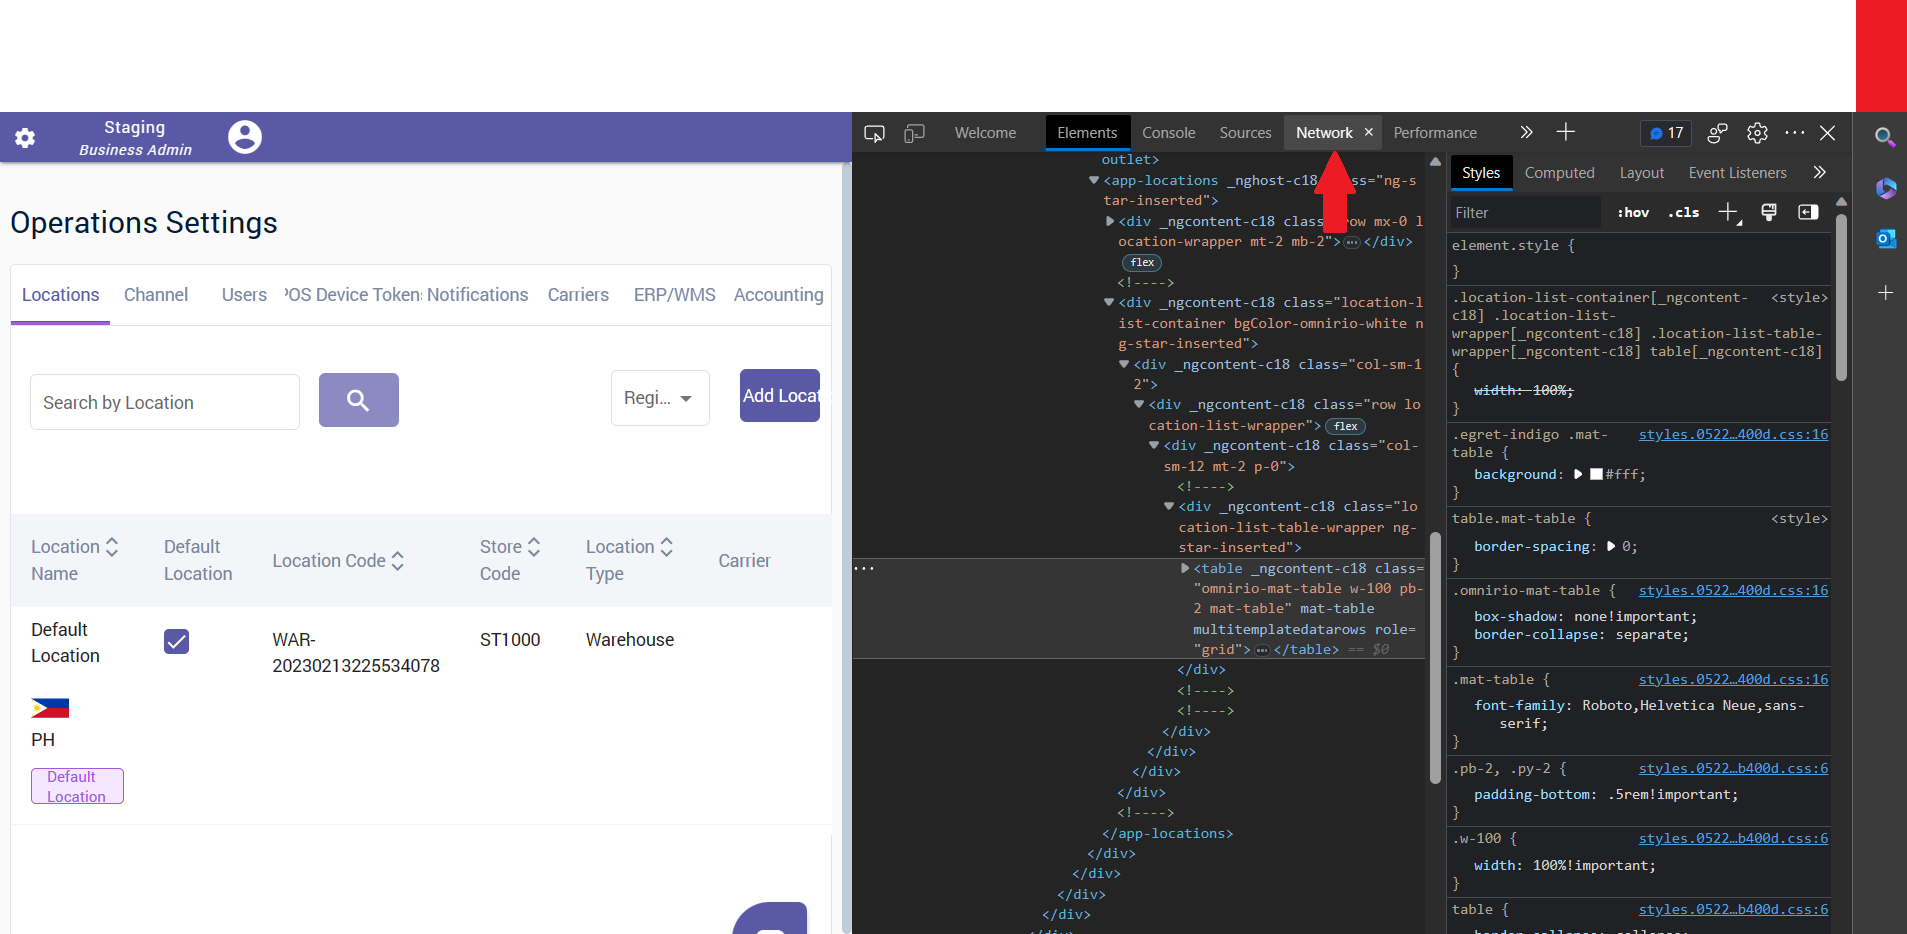
Task: Toggle the Default Location checkbox
Action: click(x=176, y=641)
